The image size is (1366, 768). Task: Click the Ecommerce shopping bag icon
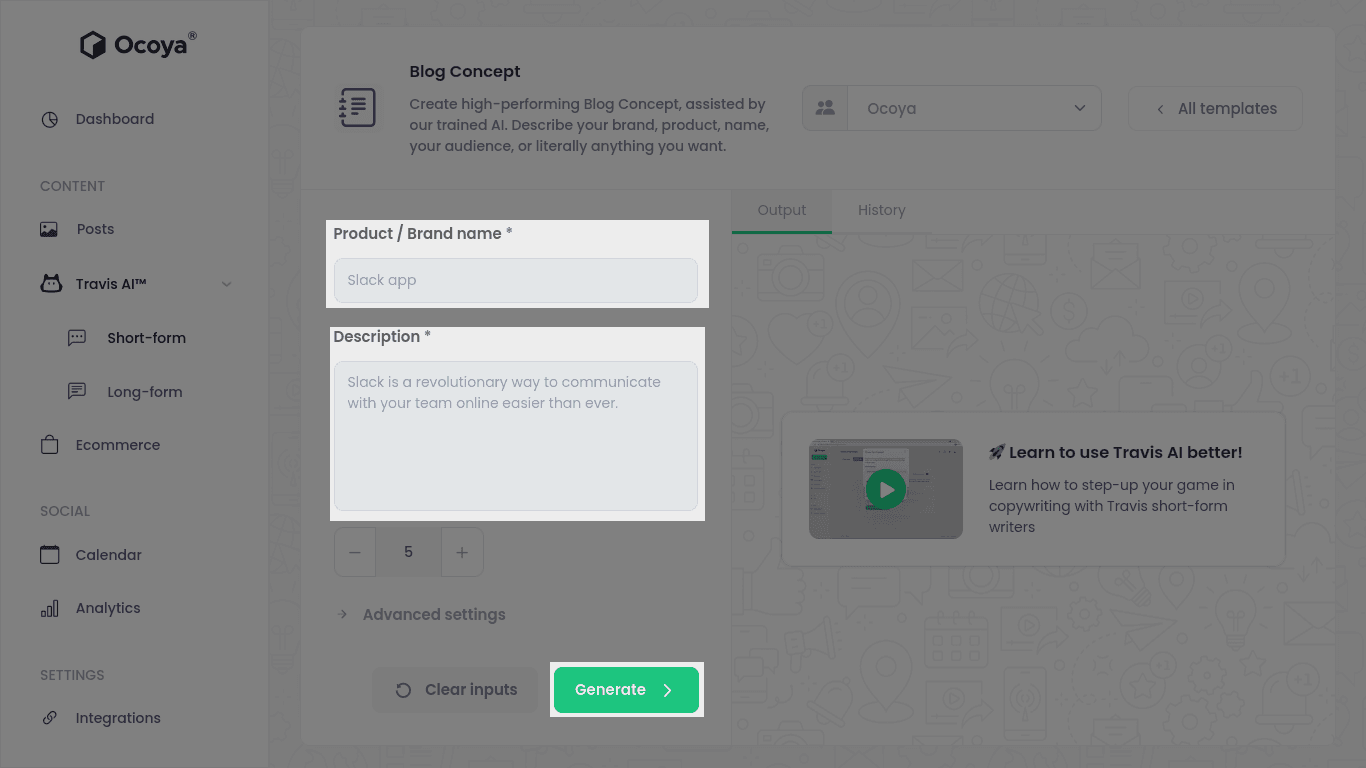[49, 445]
